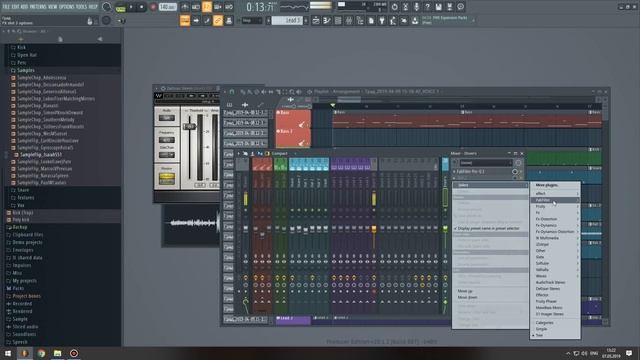The image size is (640, 360).
Task: Choose 'More plugins...' in plugin menu
Action: (547, 185)
